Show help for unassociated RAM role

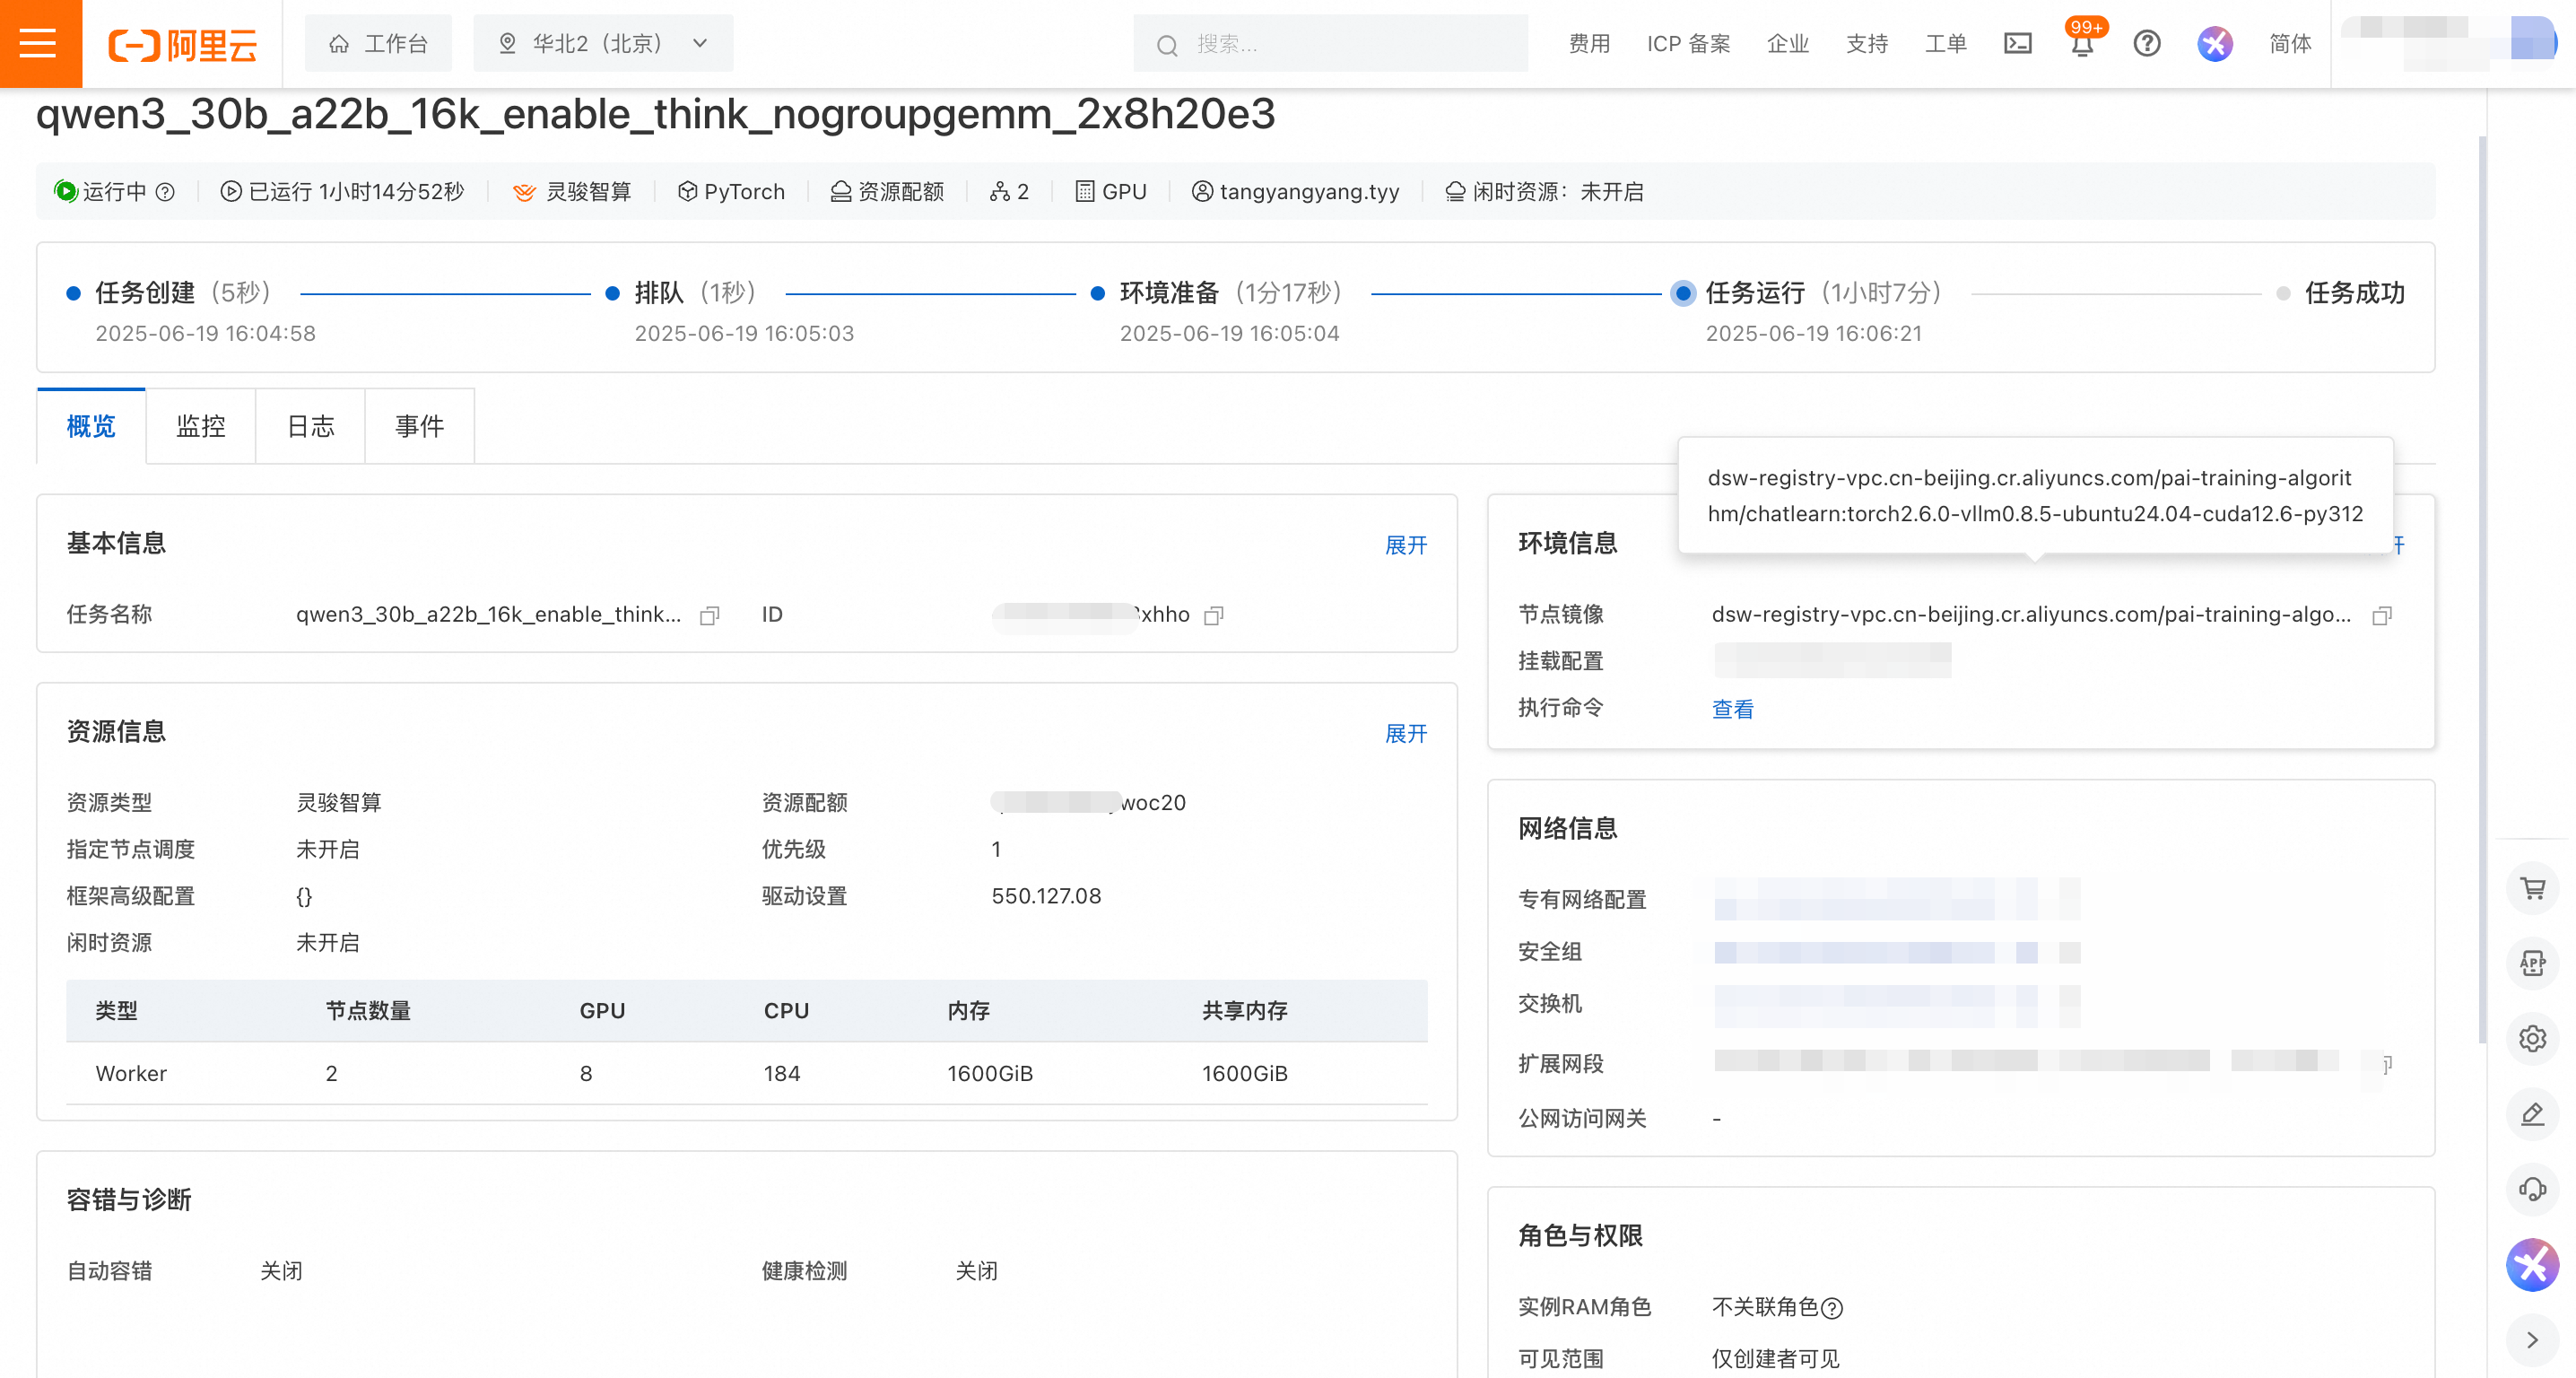[x=1831, y=1307]
